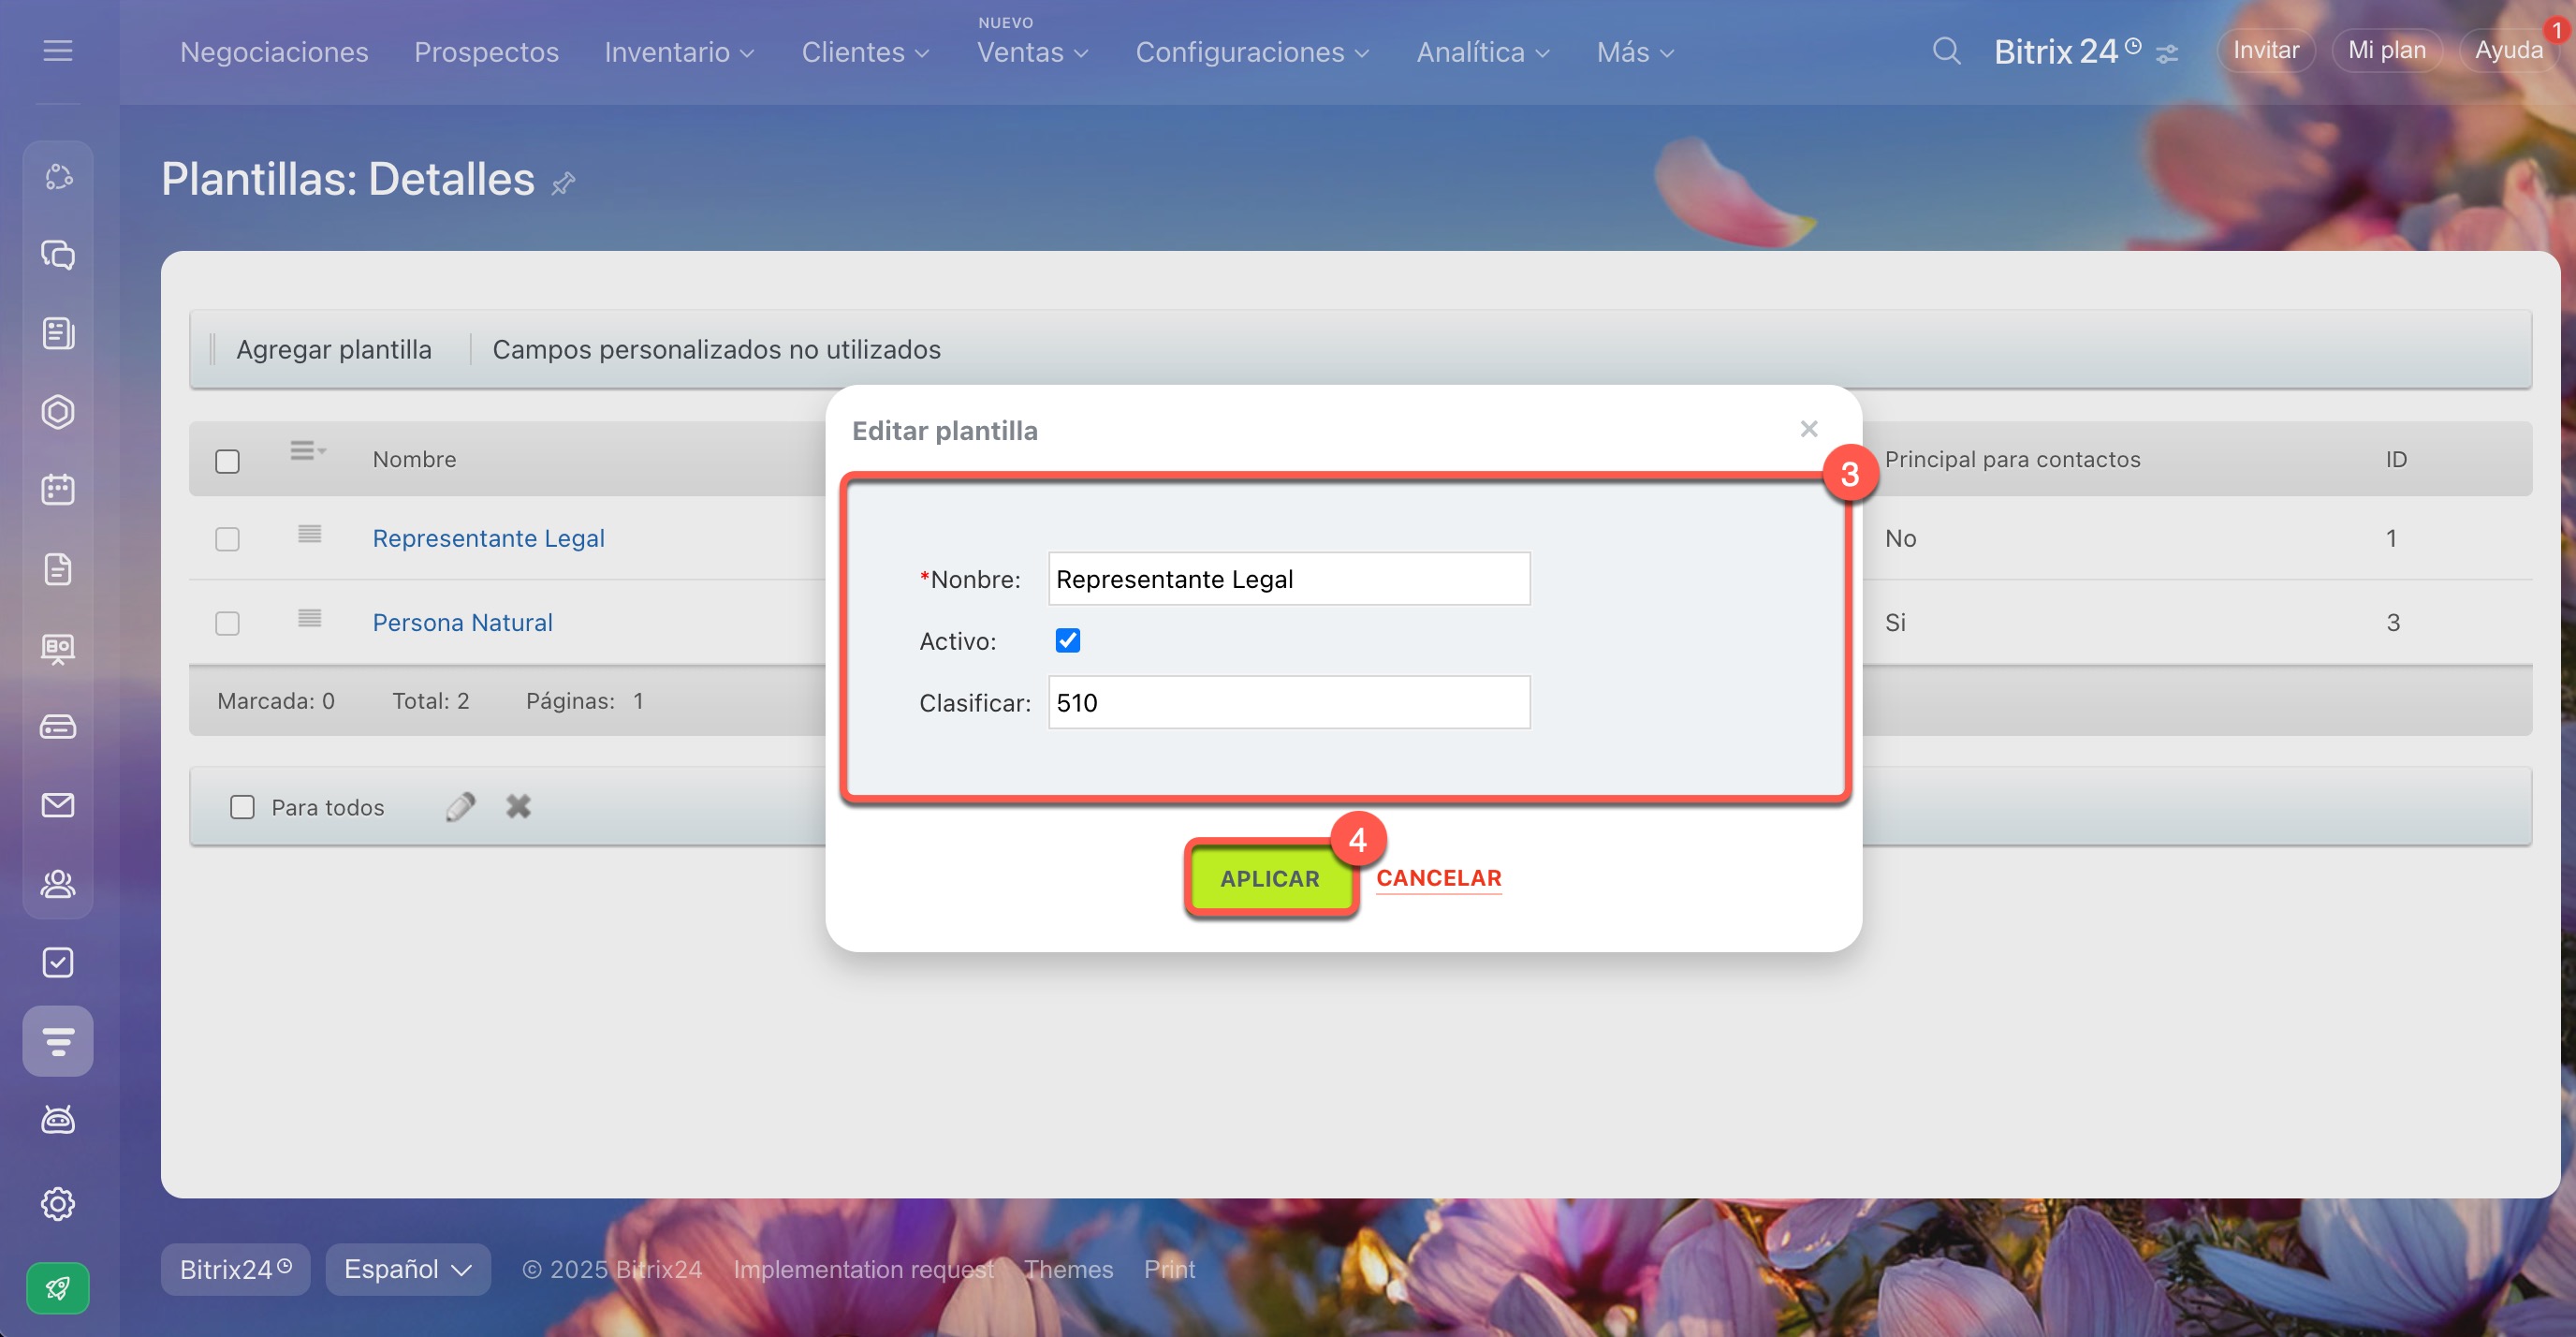Click row handle icon for Representante Legal
This screenshot has width=2576, height=1337.
point(310,535)
